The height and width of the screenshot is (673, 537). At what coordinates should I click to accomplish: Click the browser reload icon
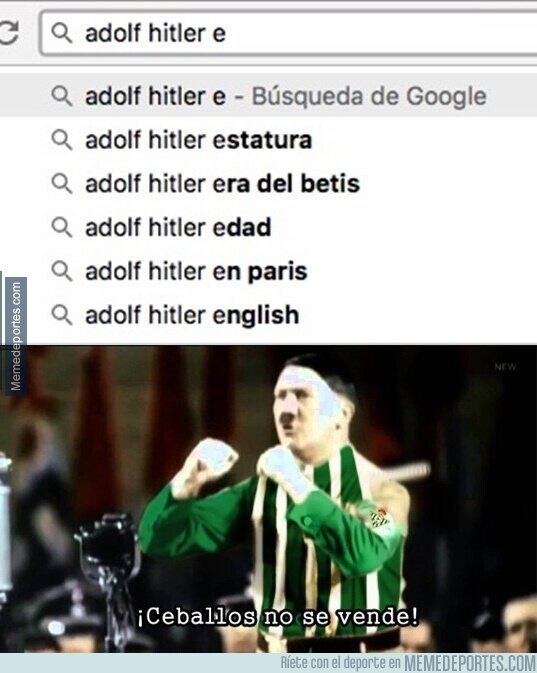(8, 33)
